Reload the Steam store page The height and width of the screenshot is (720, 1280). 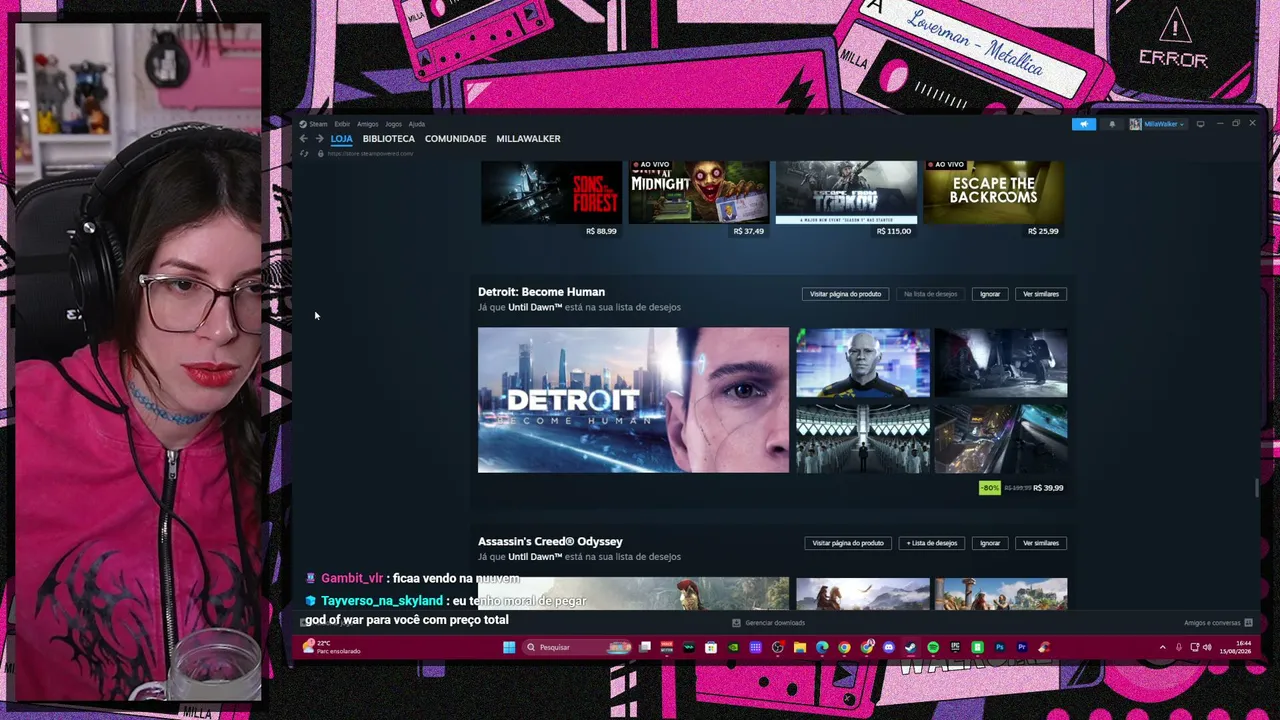pos(304,154)
